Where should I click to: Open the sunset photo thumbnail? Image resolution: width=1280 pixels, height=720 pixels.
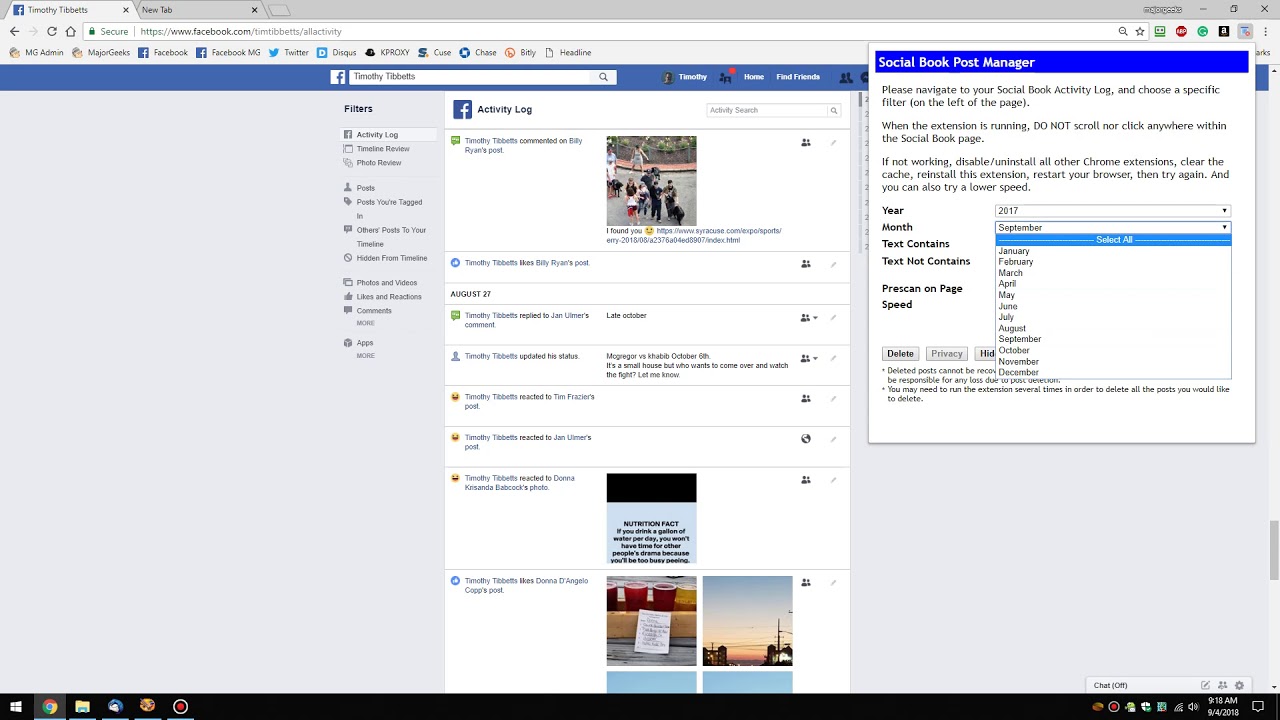747,621
